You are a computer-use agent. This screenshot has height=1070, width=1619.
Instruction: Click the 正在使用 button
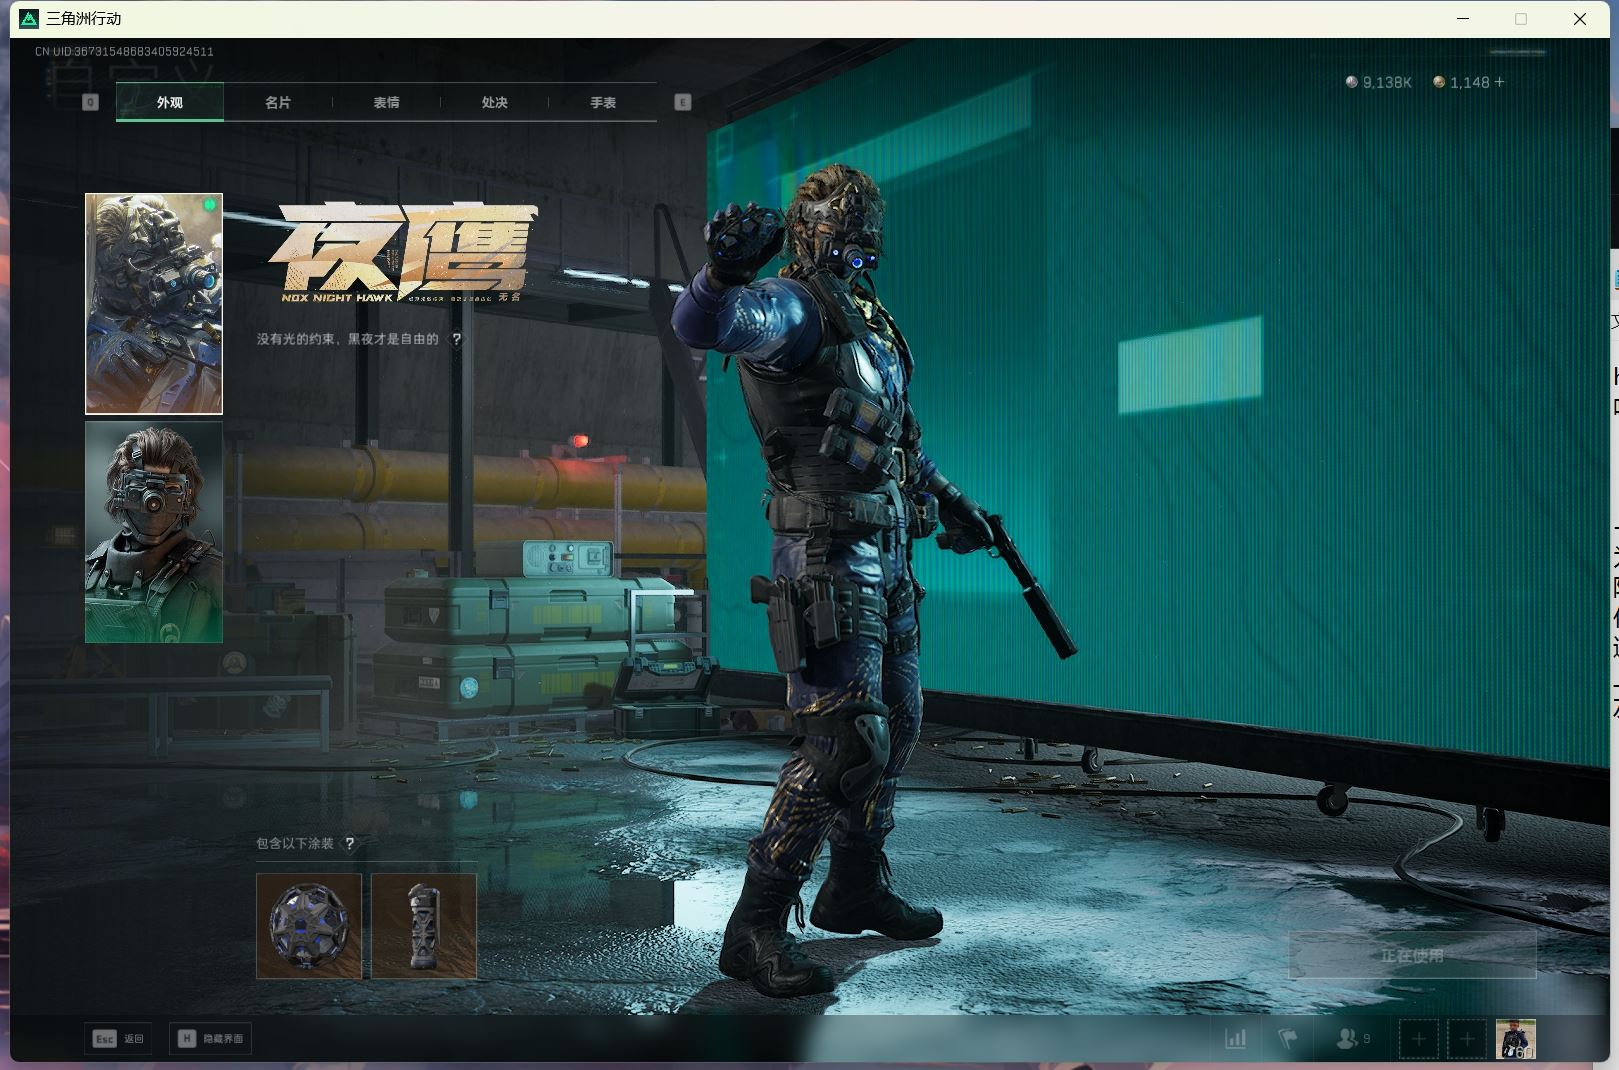pos(1411,955)
